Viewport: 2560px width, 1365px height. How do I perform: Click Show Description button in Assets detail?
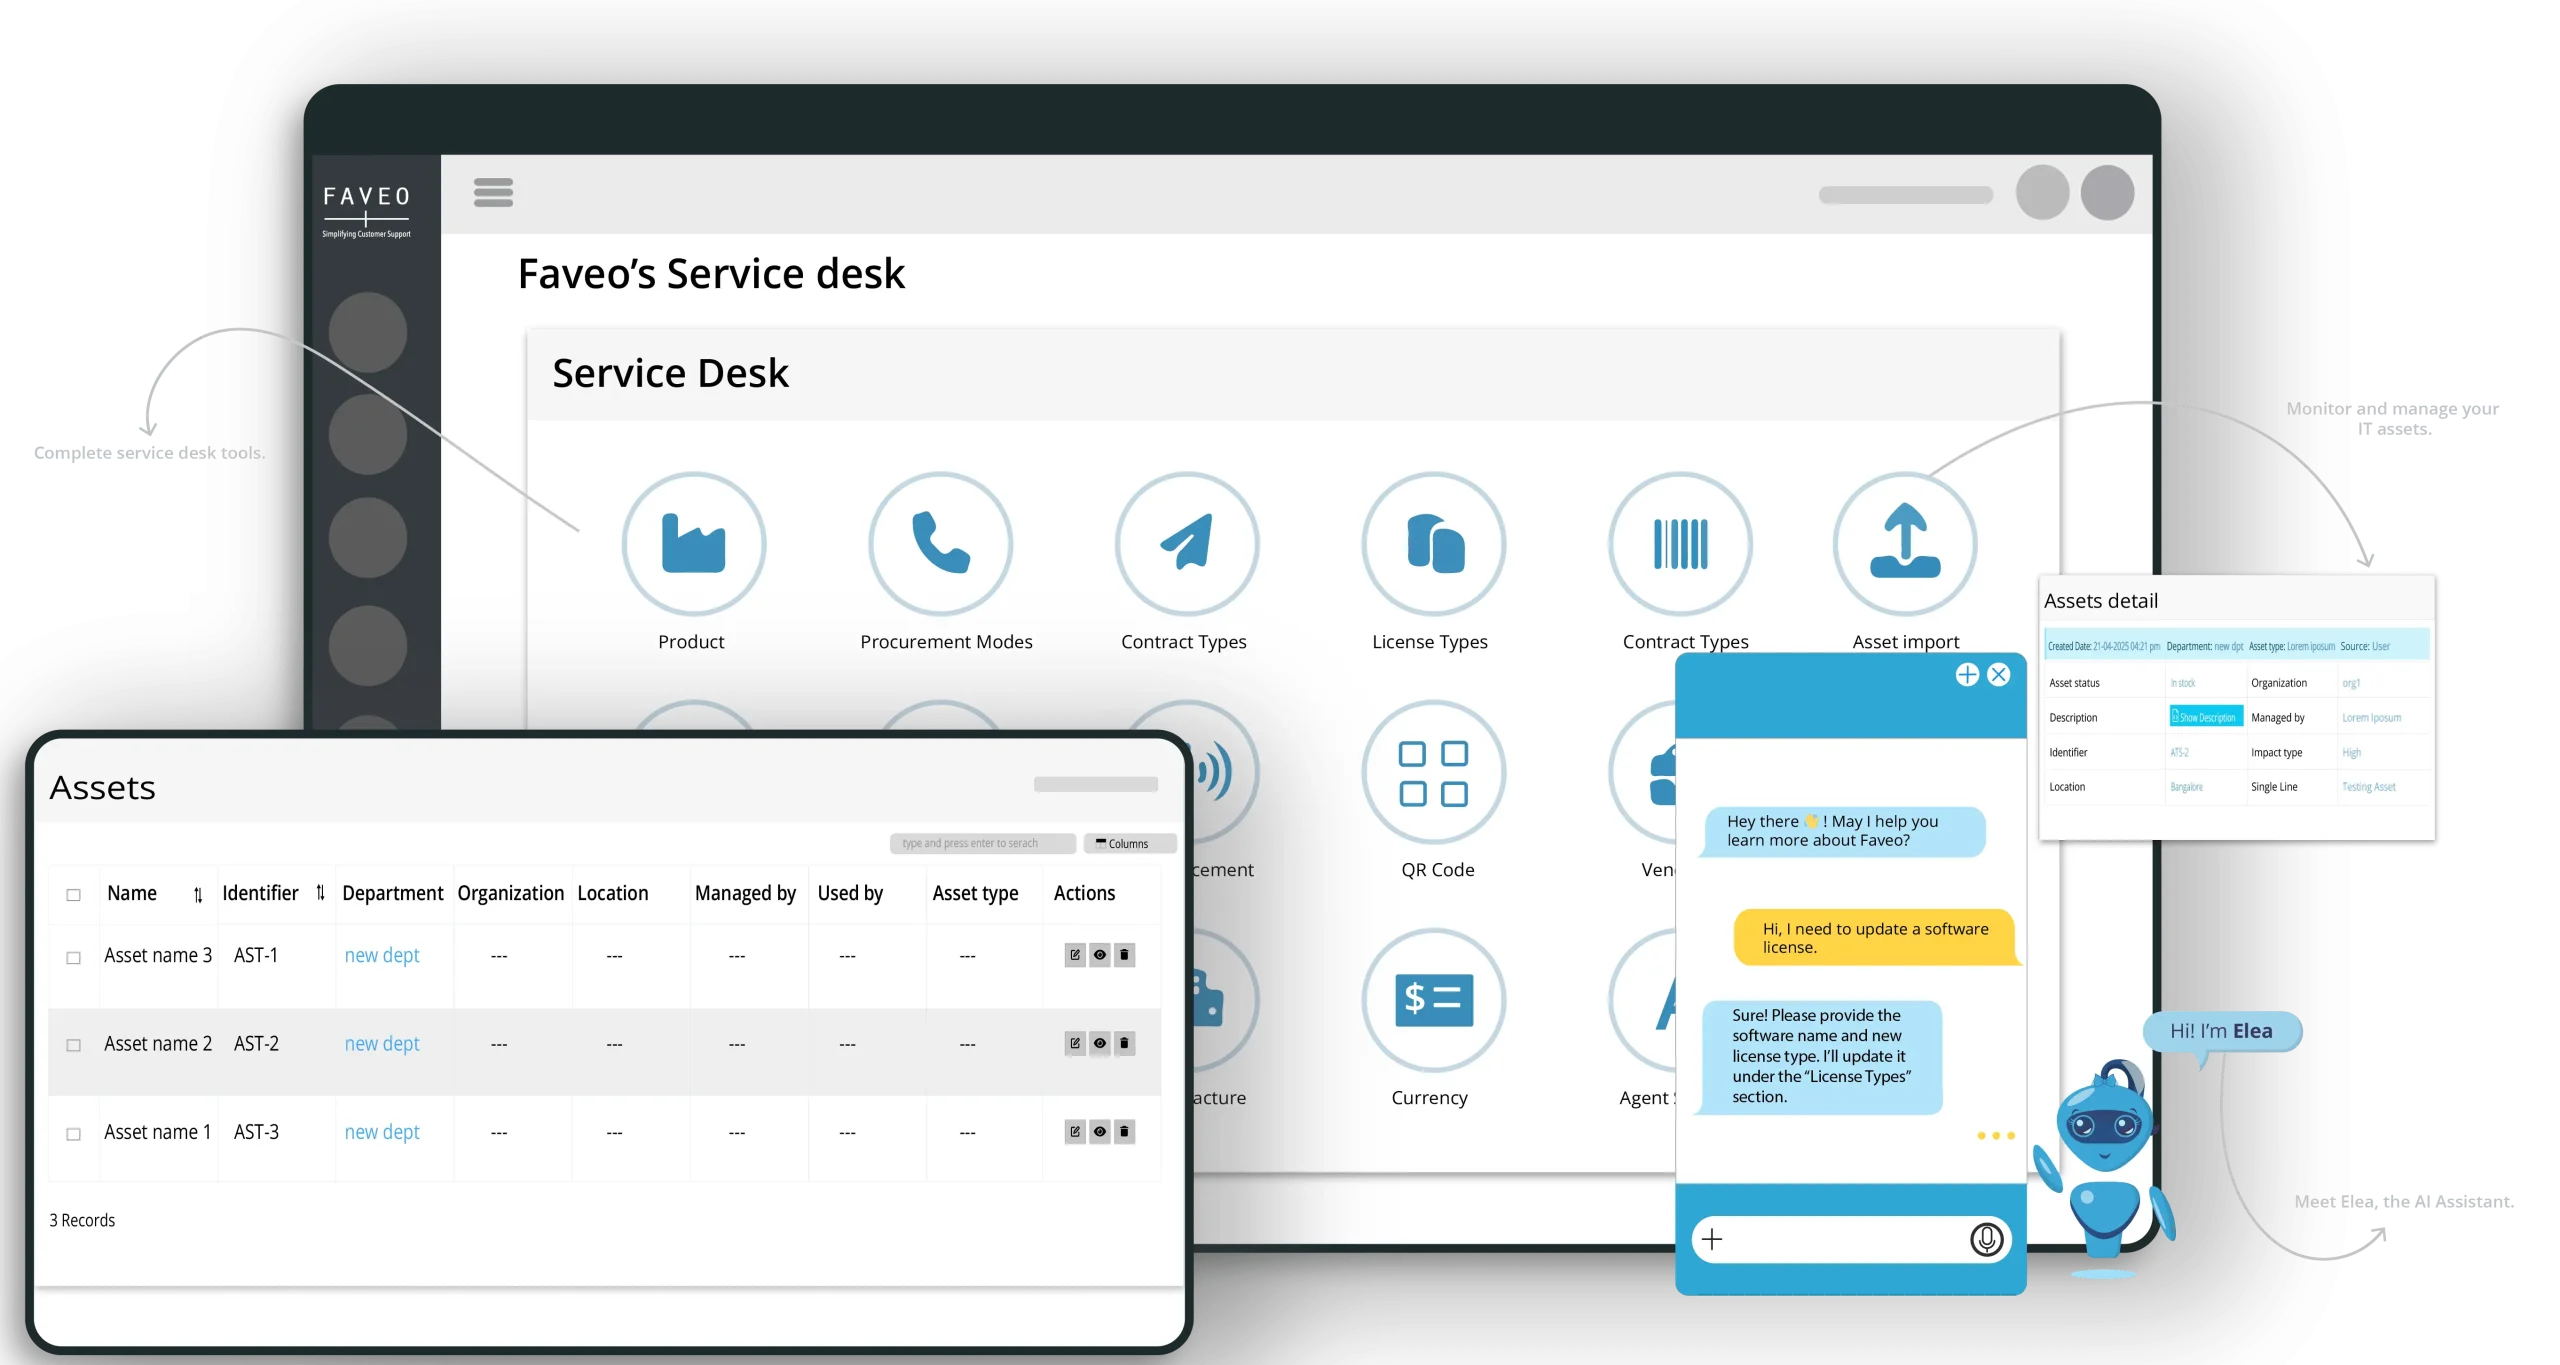2206,717
